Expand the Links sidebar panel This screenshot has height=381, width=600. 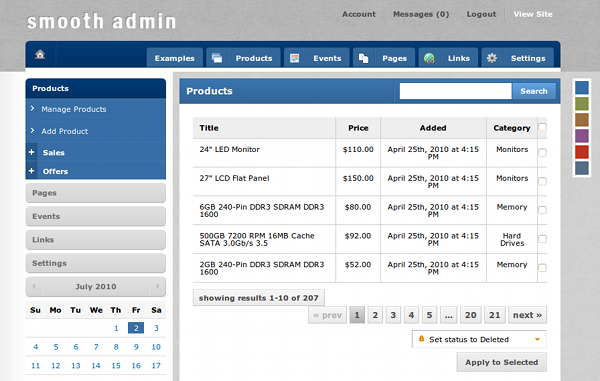pyautogui.click(x=96, y=239)
